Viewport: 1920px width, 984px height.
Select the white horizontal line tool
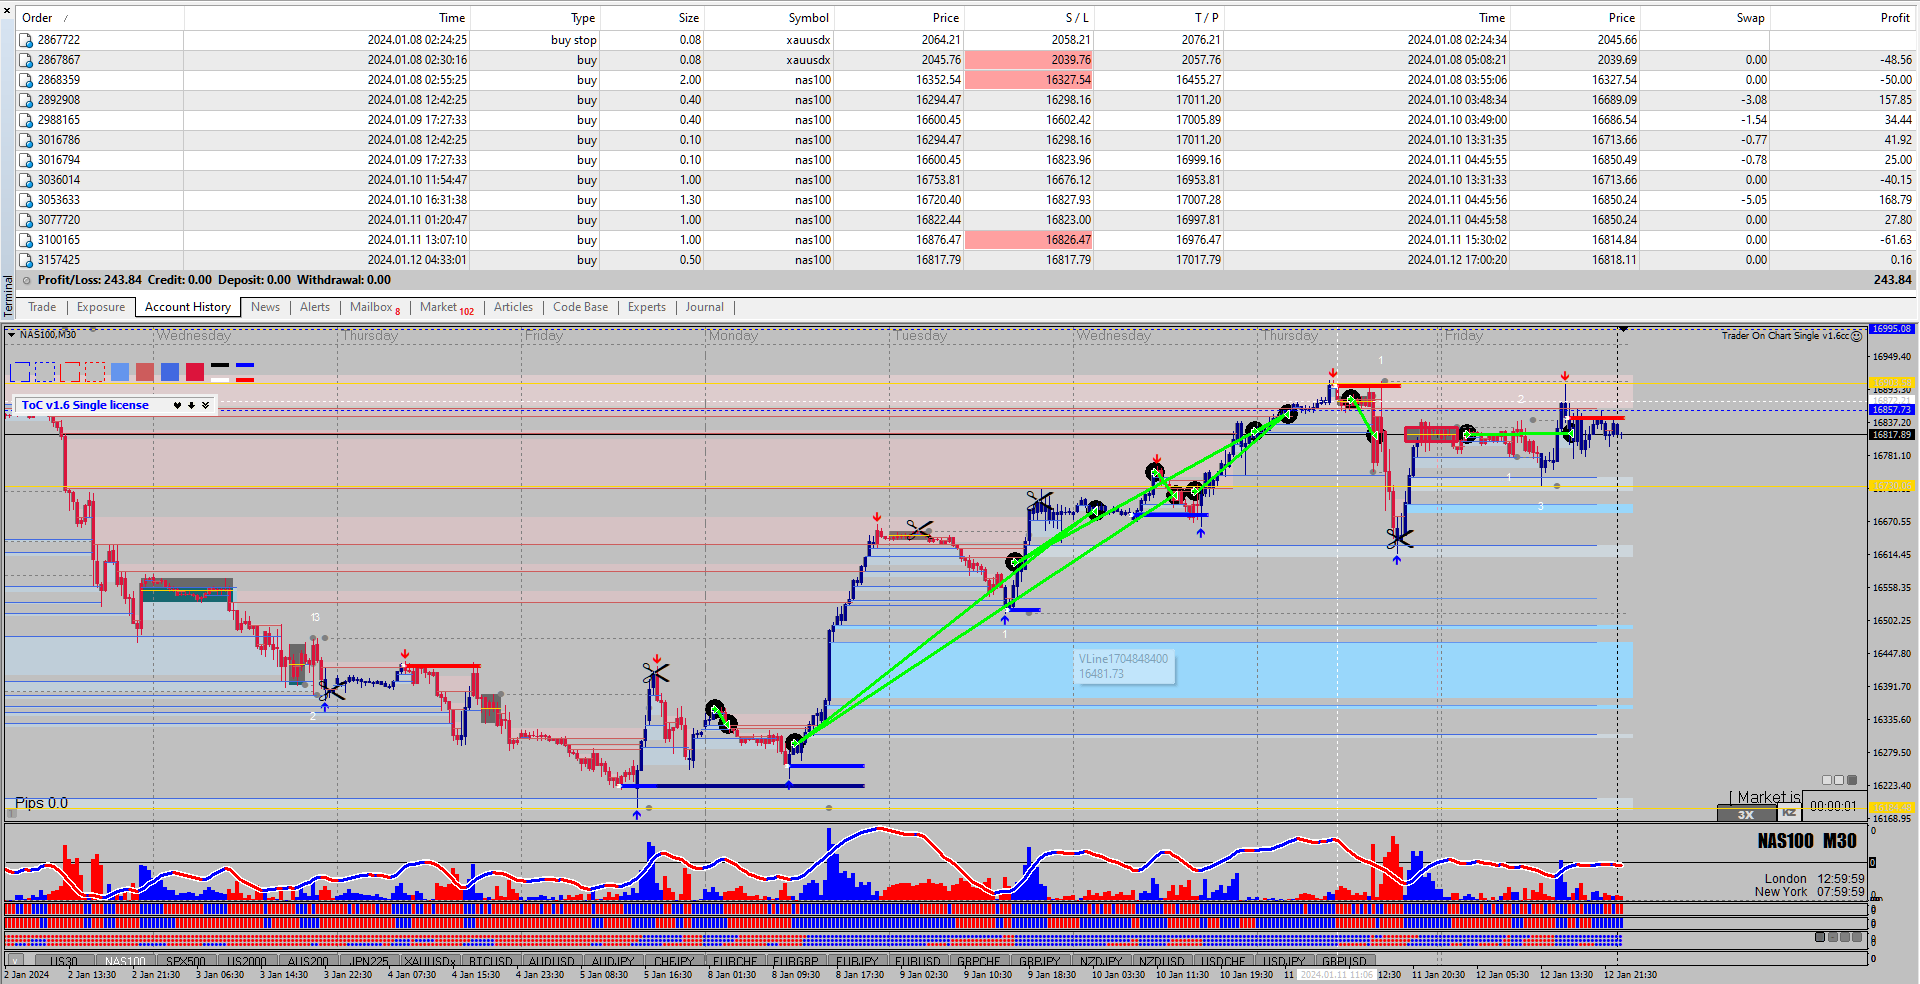point(220,380)
